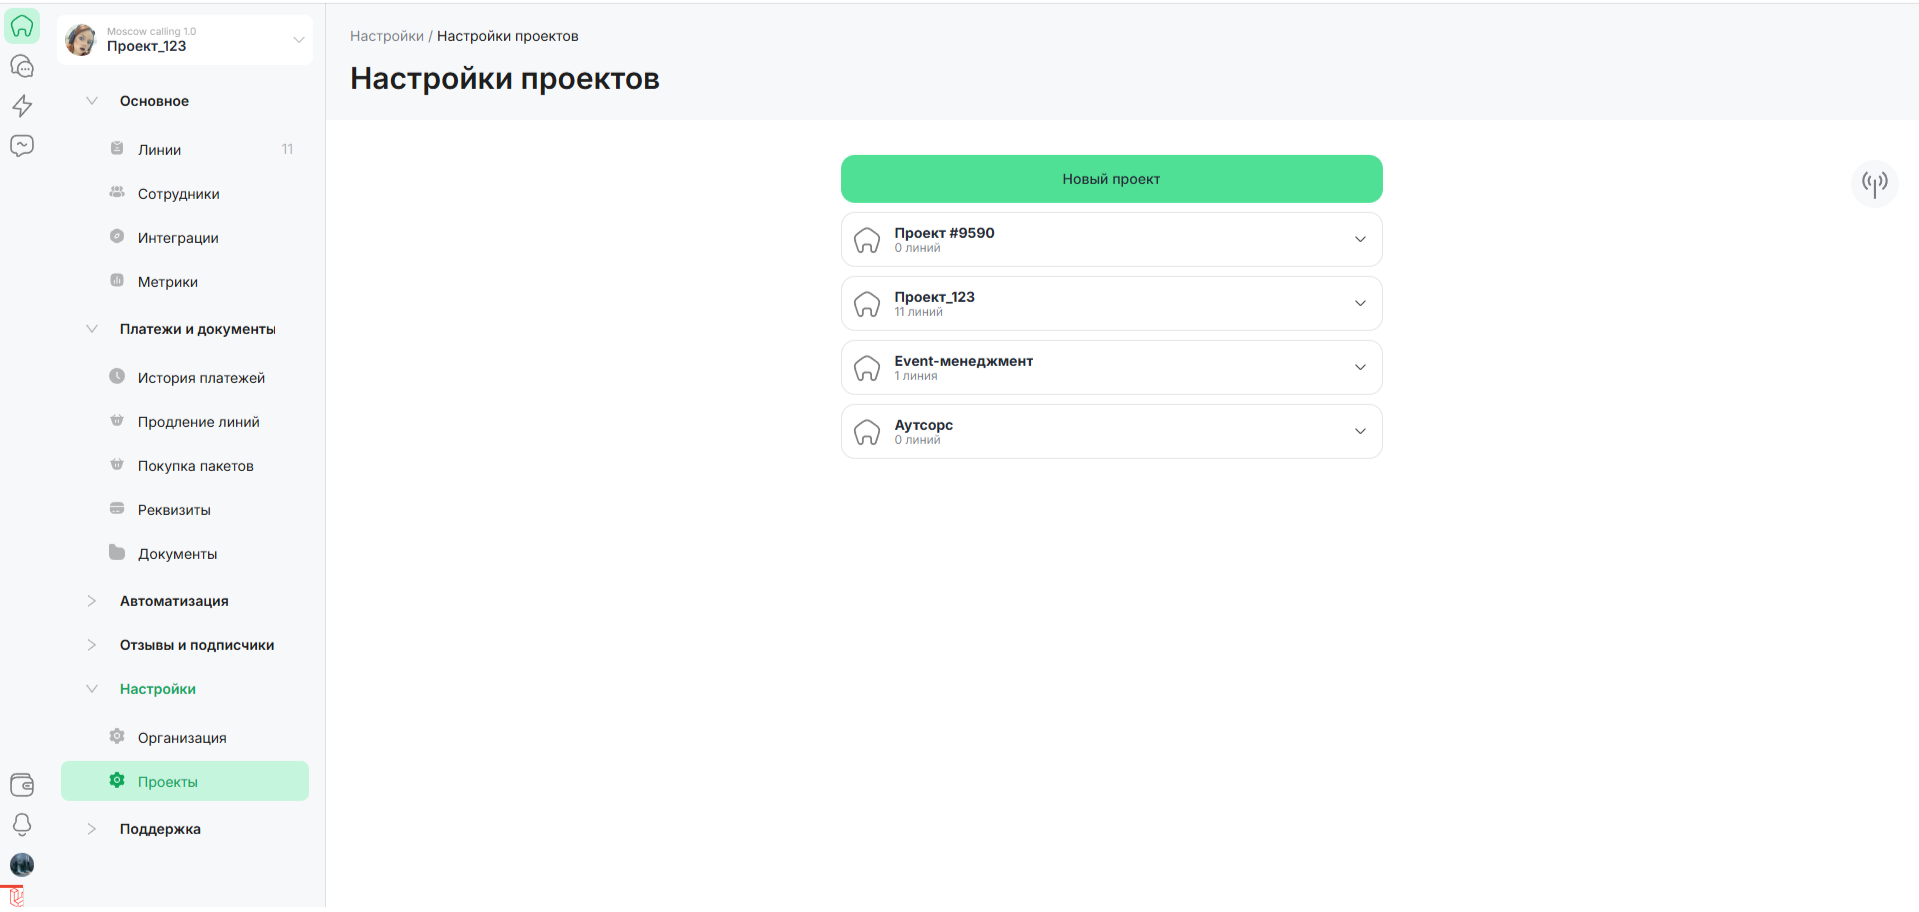
Task: Click Настройки breadcrumb link
Action: click(386, 36)
